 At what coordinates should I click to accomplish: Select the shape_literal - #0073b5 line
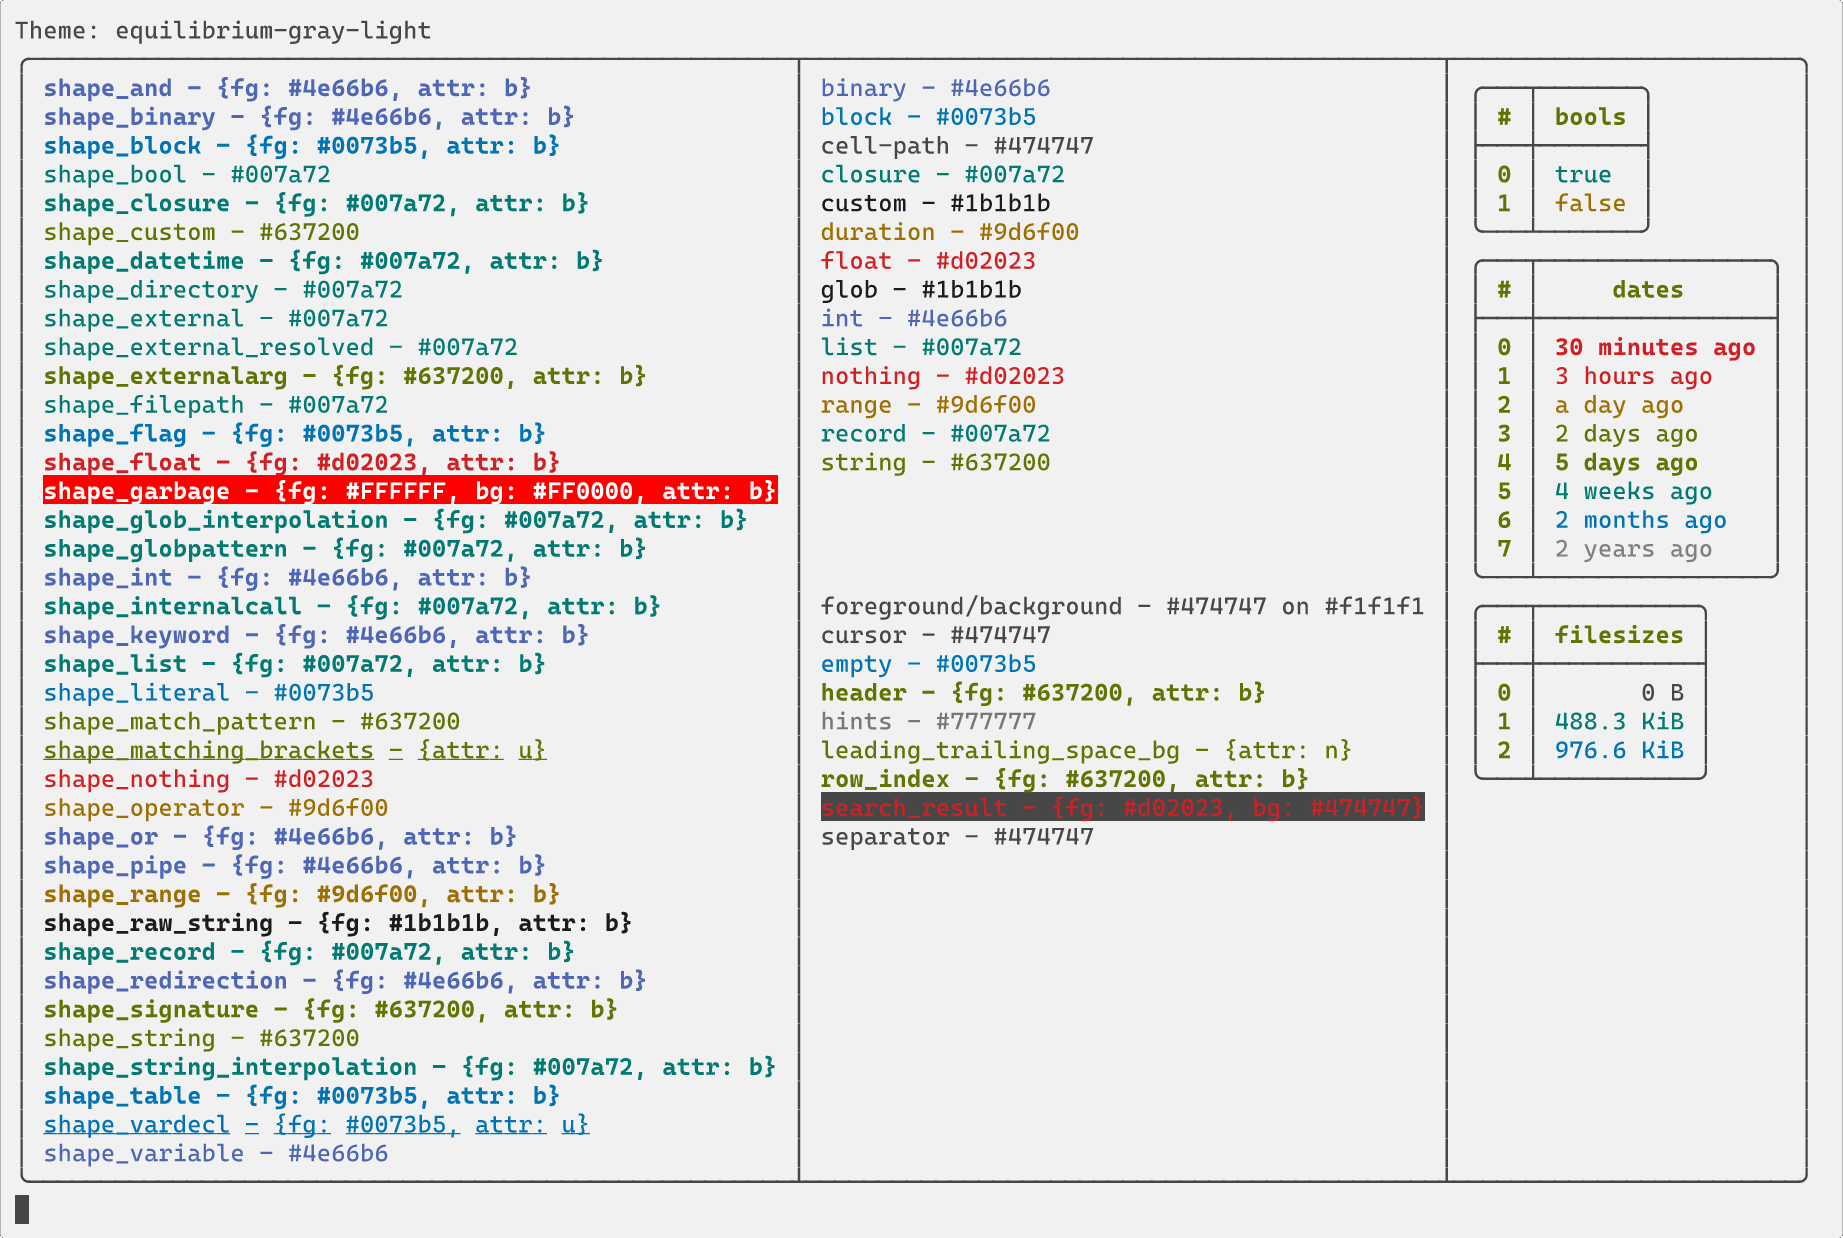point(209,693)
